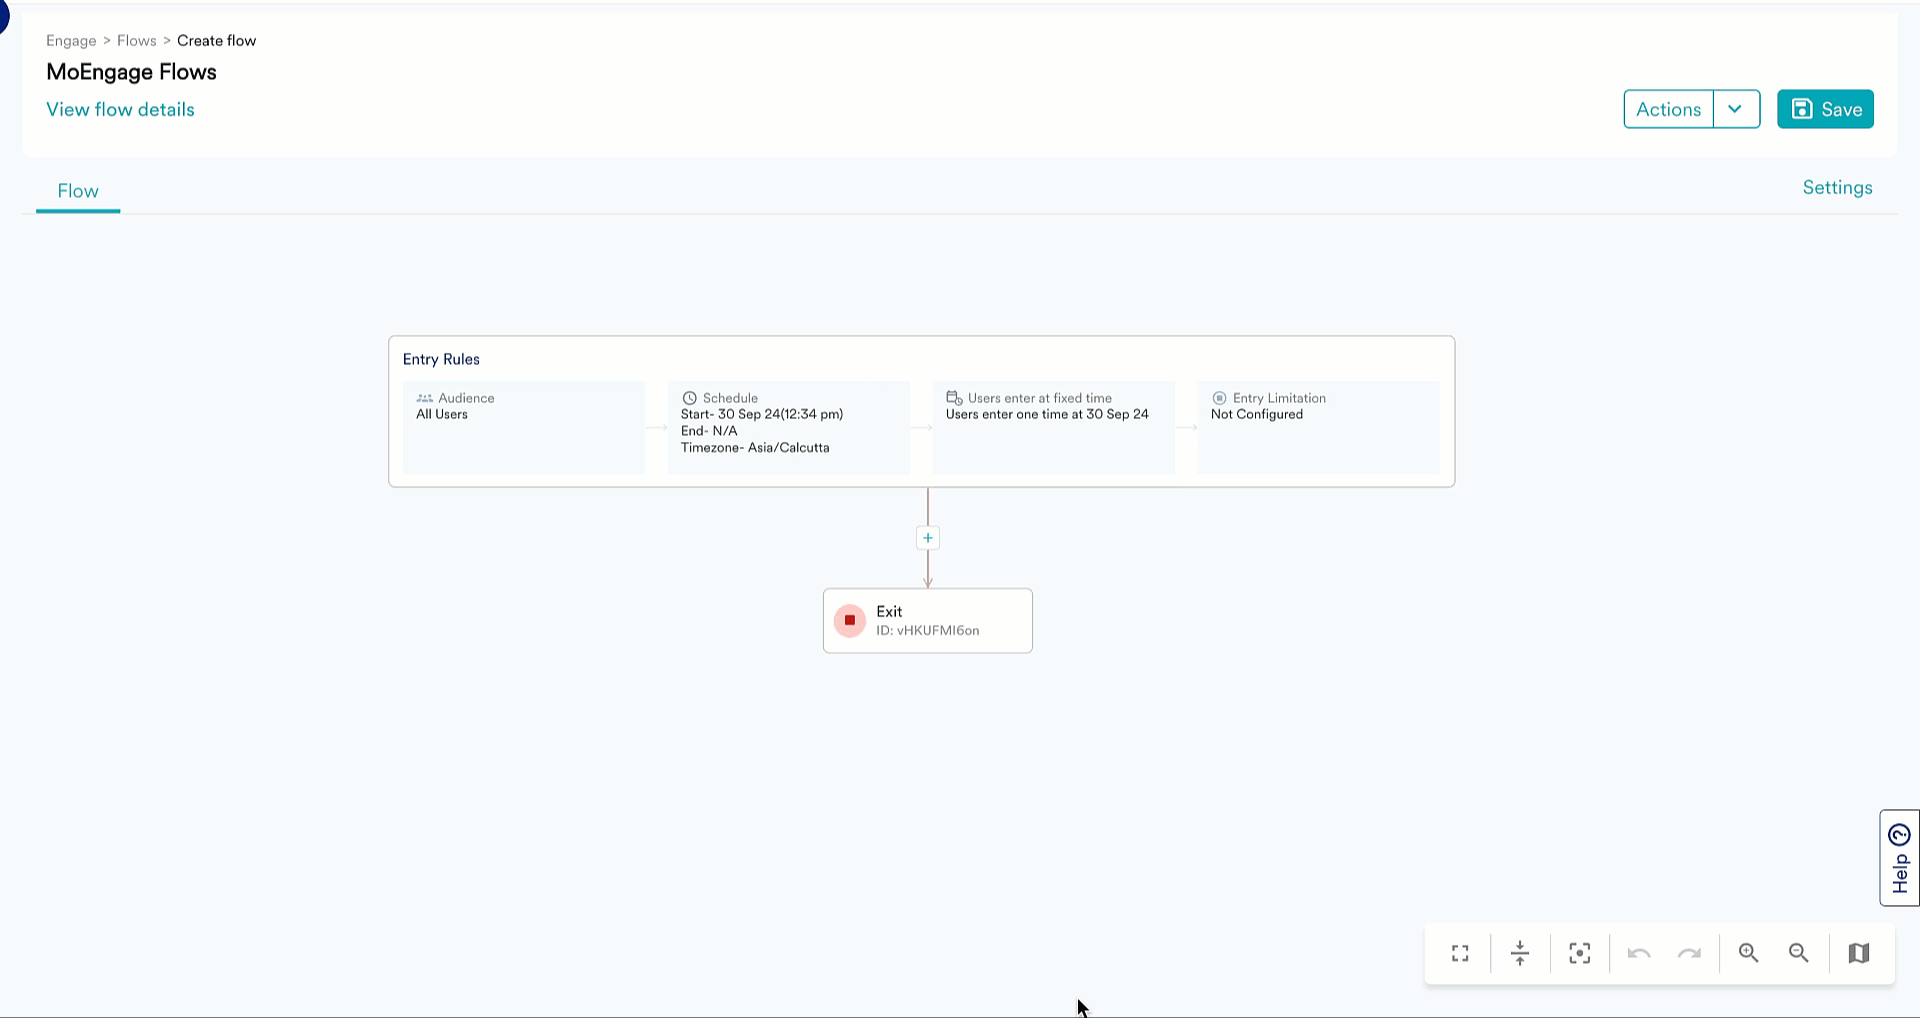Click Users enter one time text
The image size is (1920, 1018).
pos(1047,414)
